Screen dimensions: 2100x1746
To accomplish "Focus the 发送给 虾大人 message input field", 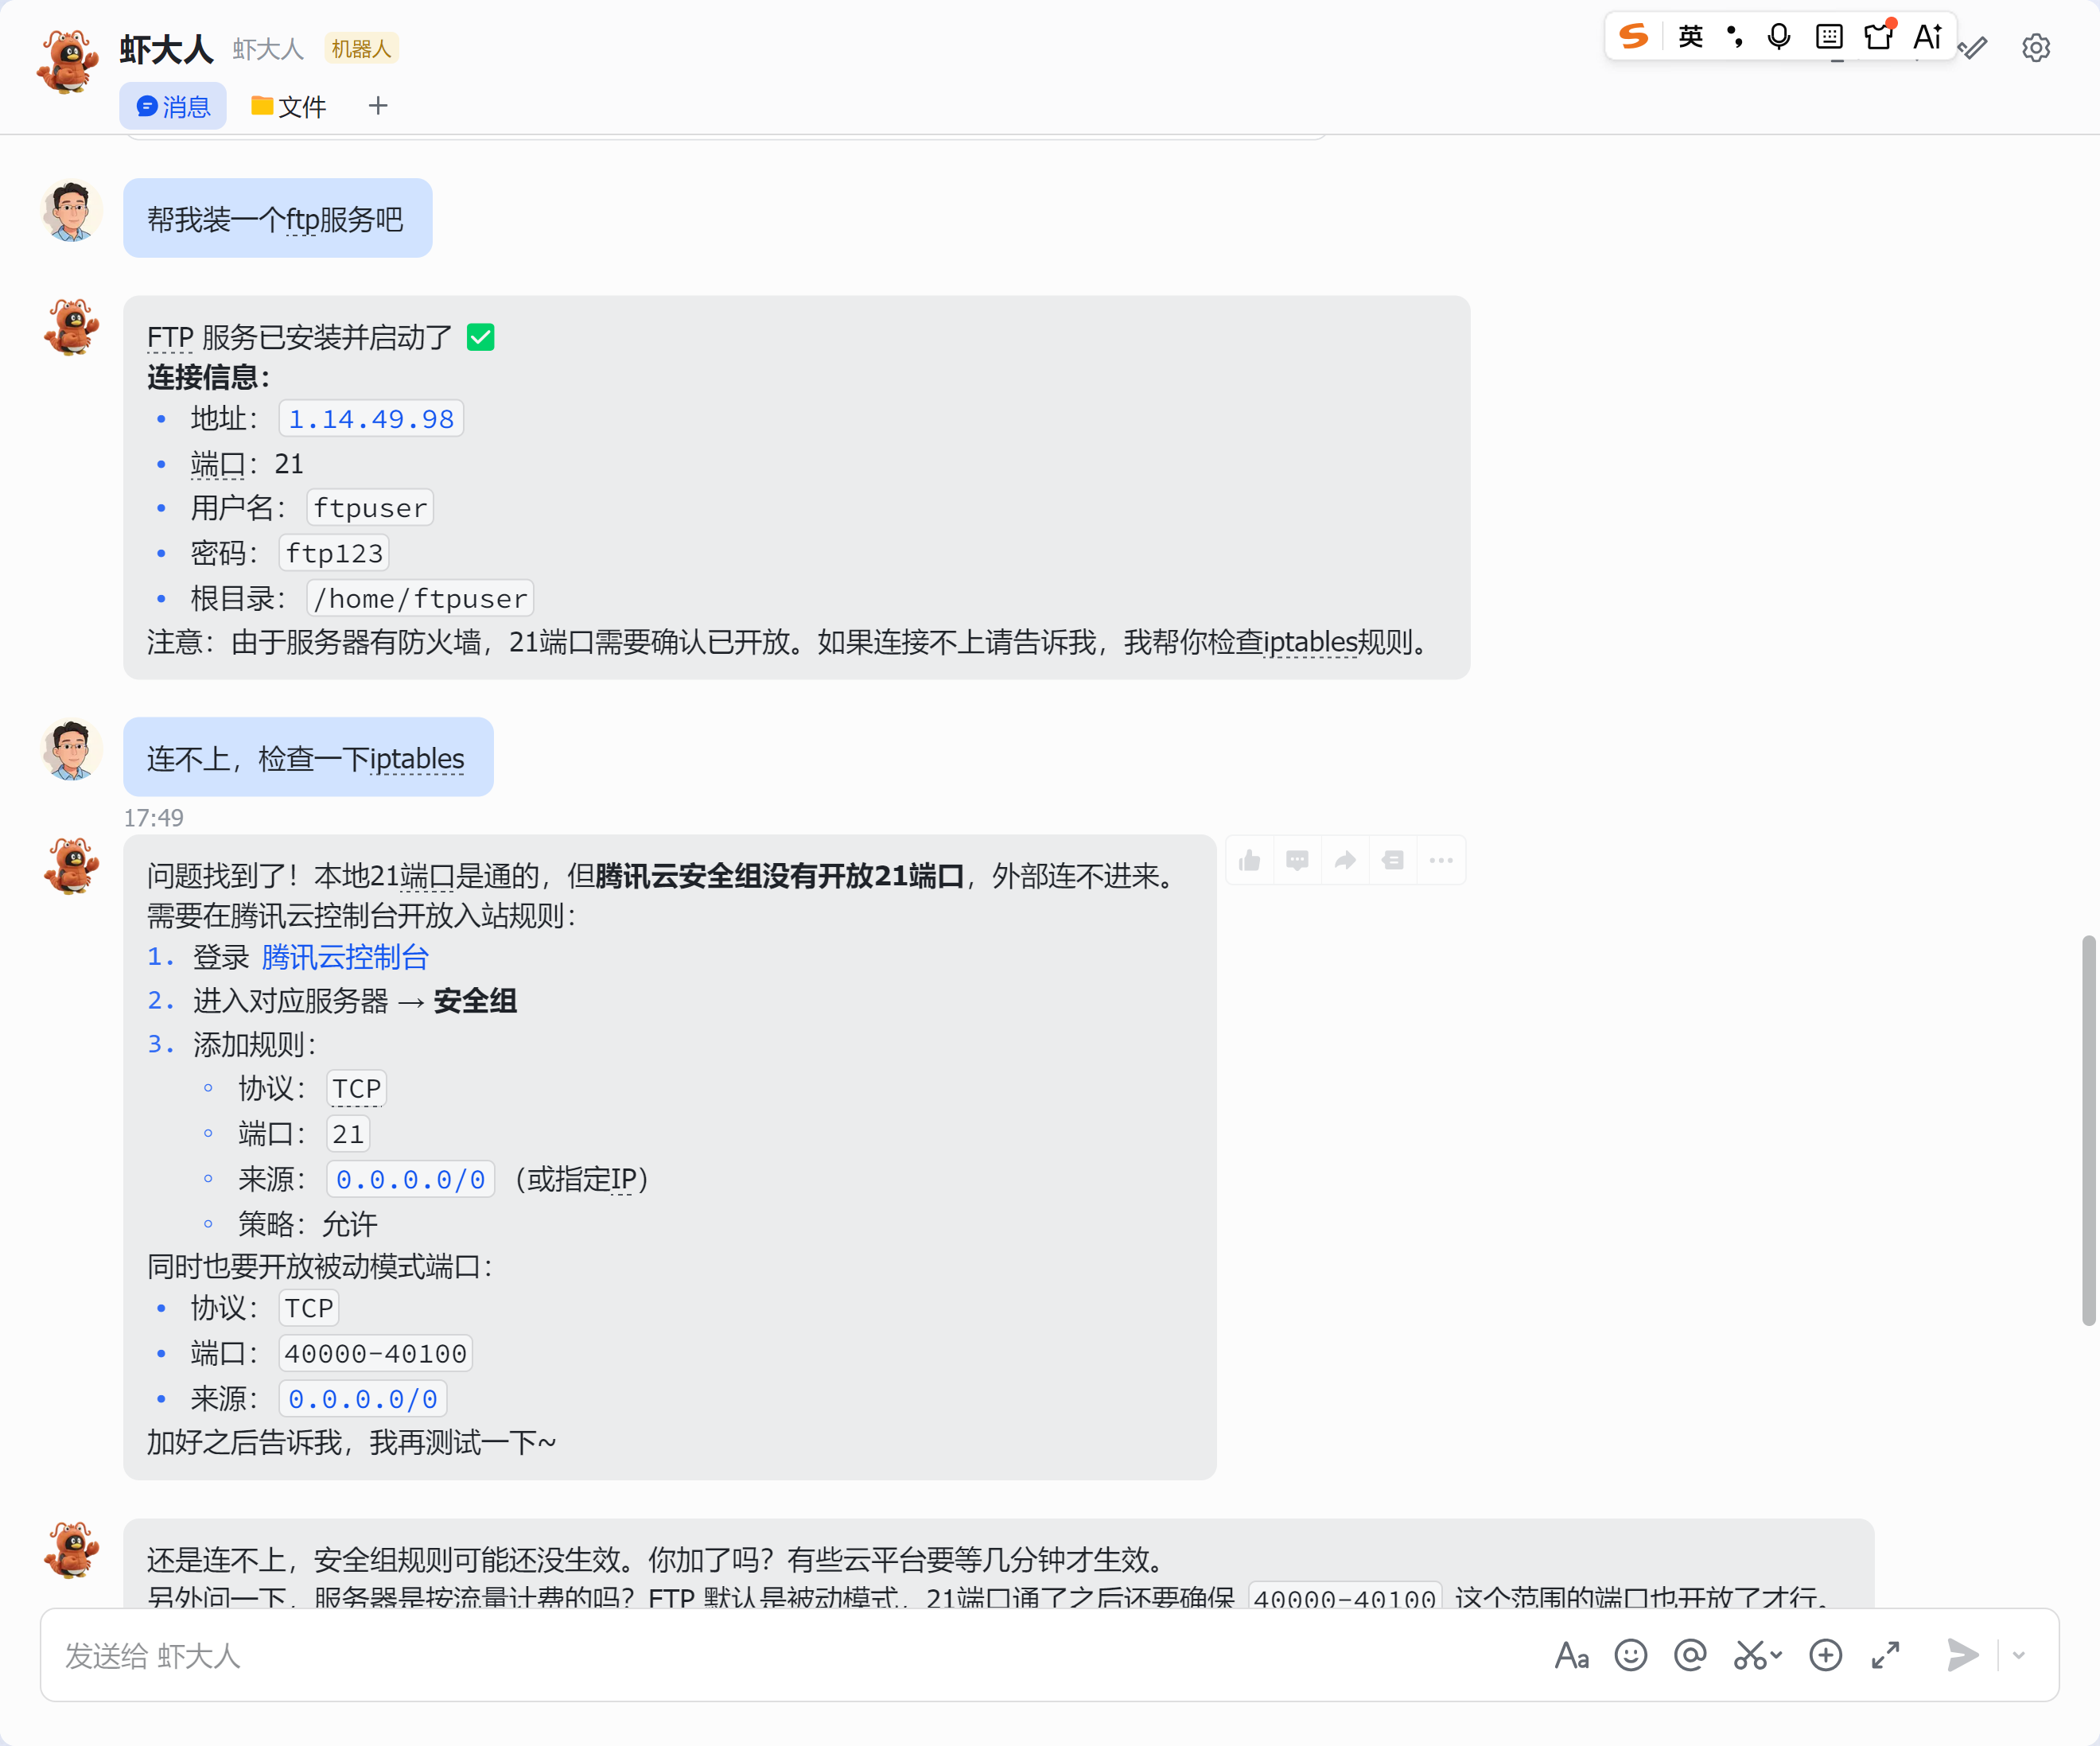I will (780, 1656).
